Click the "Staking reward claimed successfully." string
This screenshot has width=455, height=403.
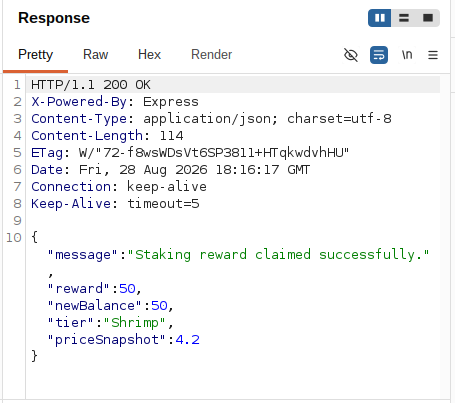[278, 255]
